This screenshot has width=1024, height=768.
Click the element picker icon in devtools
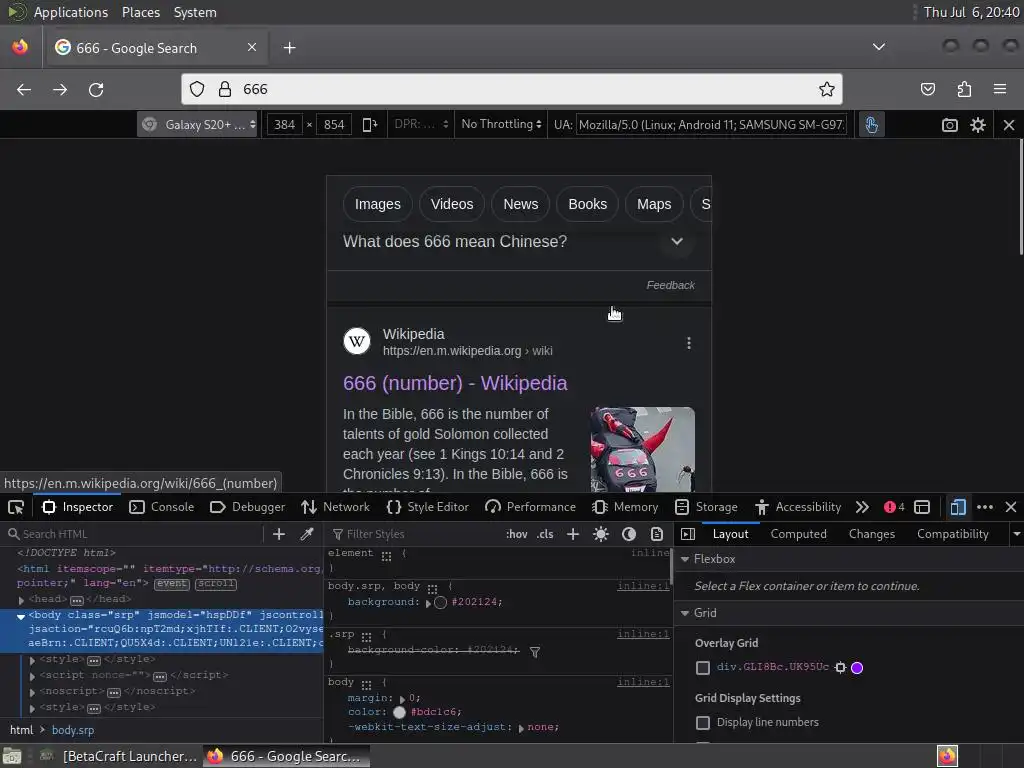coord(16,507)
